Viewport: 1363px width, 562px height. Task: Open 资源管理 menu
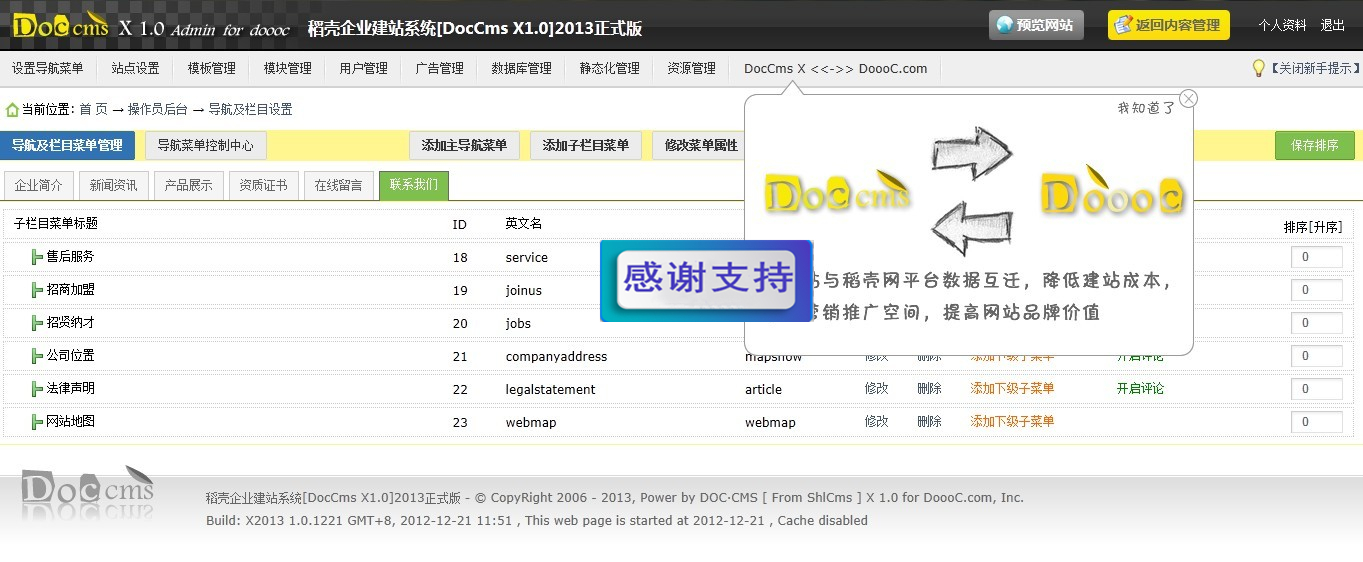coord(691,68)
